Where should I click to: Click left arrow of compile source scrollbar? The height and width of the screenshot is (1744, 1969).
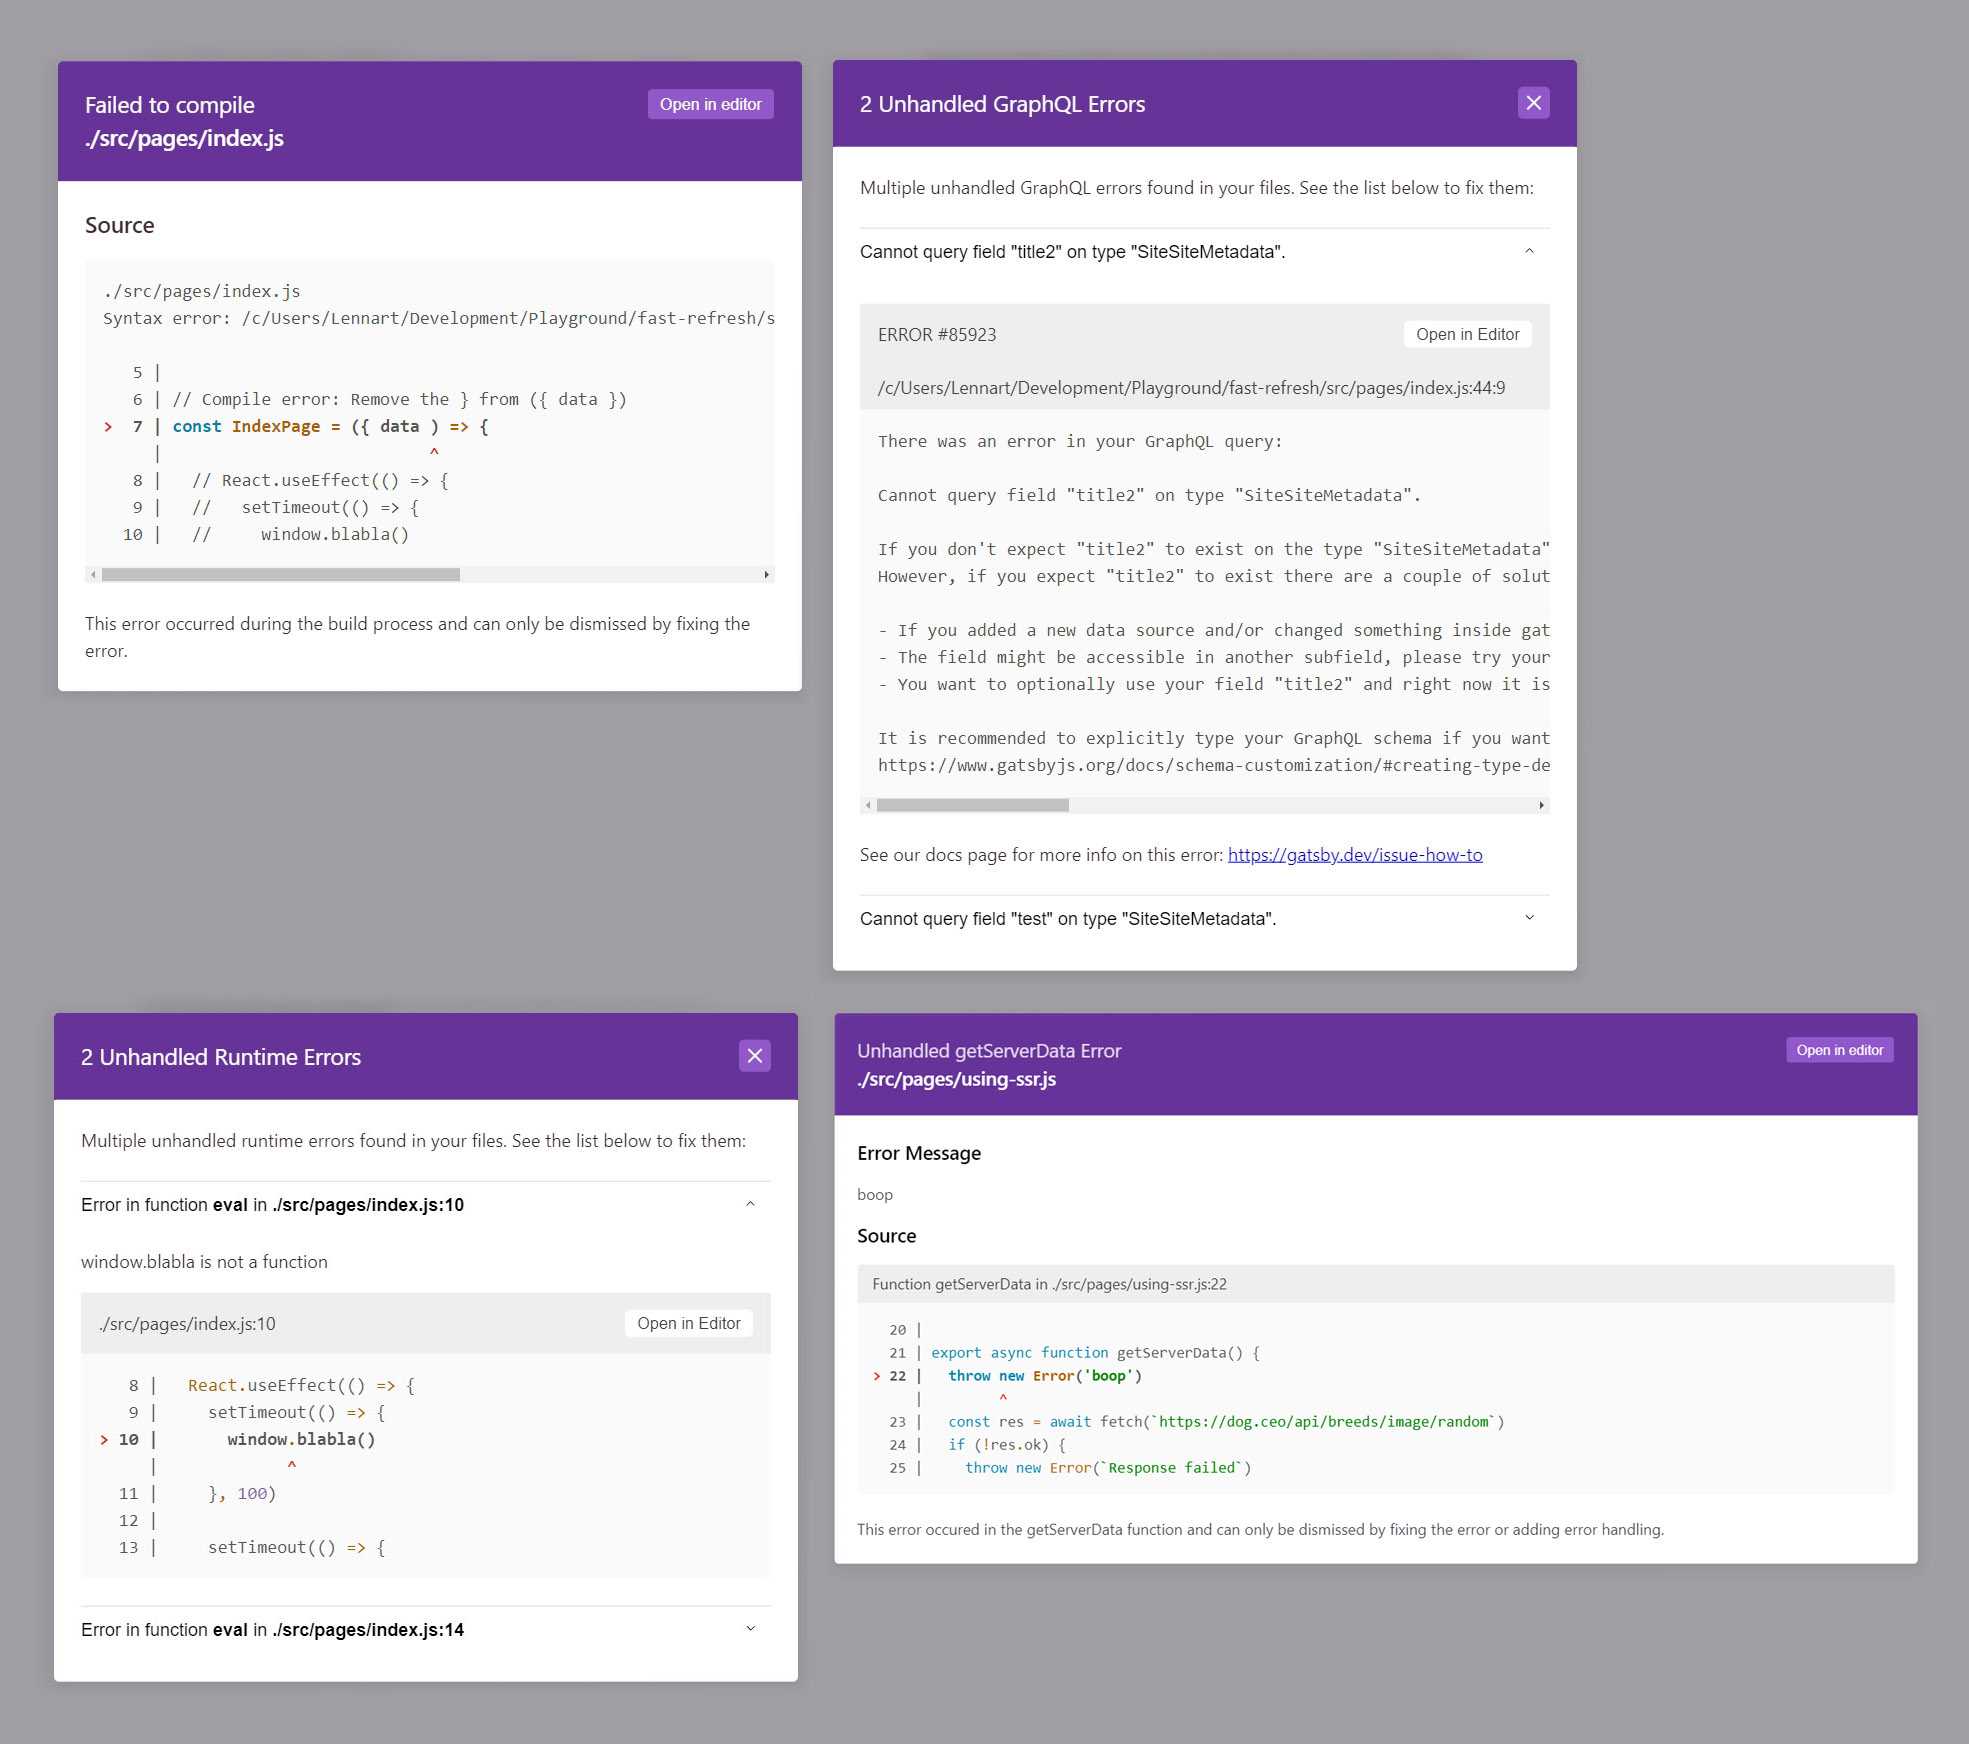tap(93, 575)
